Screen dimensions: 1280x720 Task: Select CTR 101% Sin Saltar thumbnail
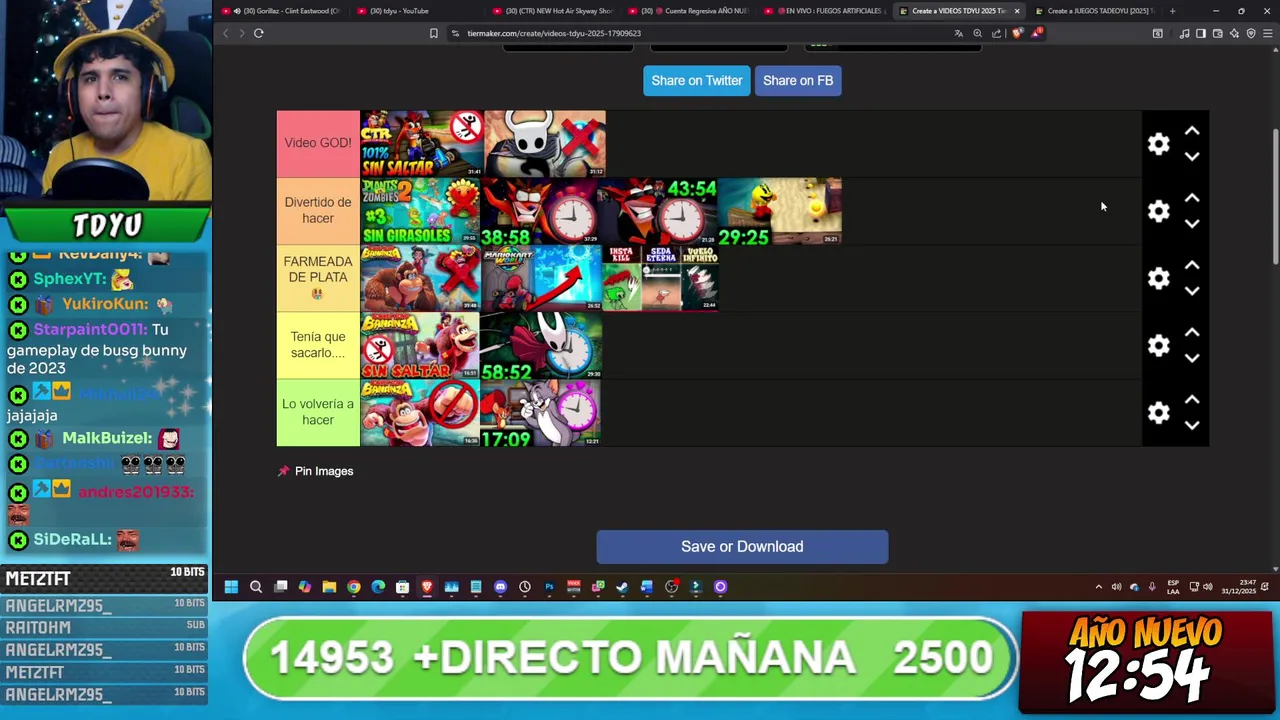[421, 144]
